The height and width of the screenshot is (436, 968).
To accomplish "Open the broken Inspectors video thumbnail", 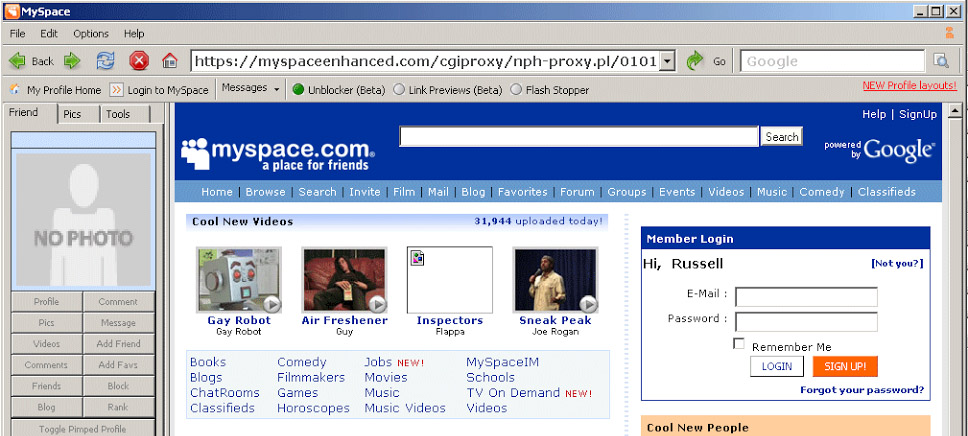I will (449, 280).
